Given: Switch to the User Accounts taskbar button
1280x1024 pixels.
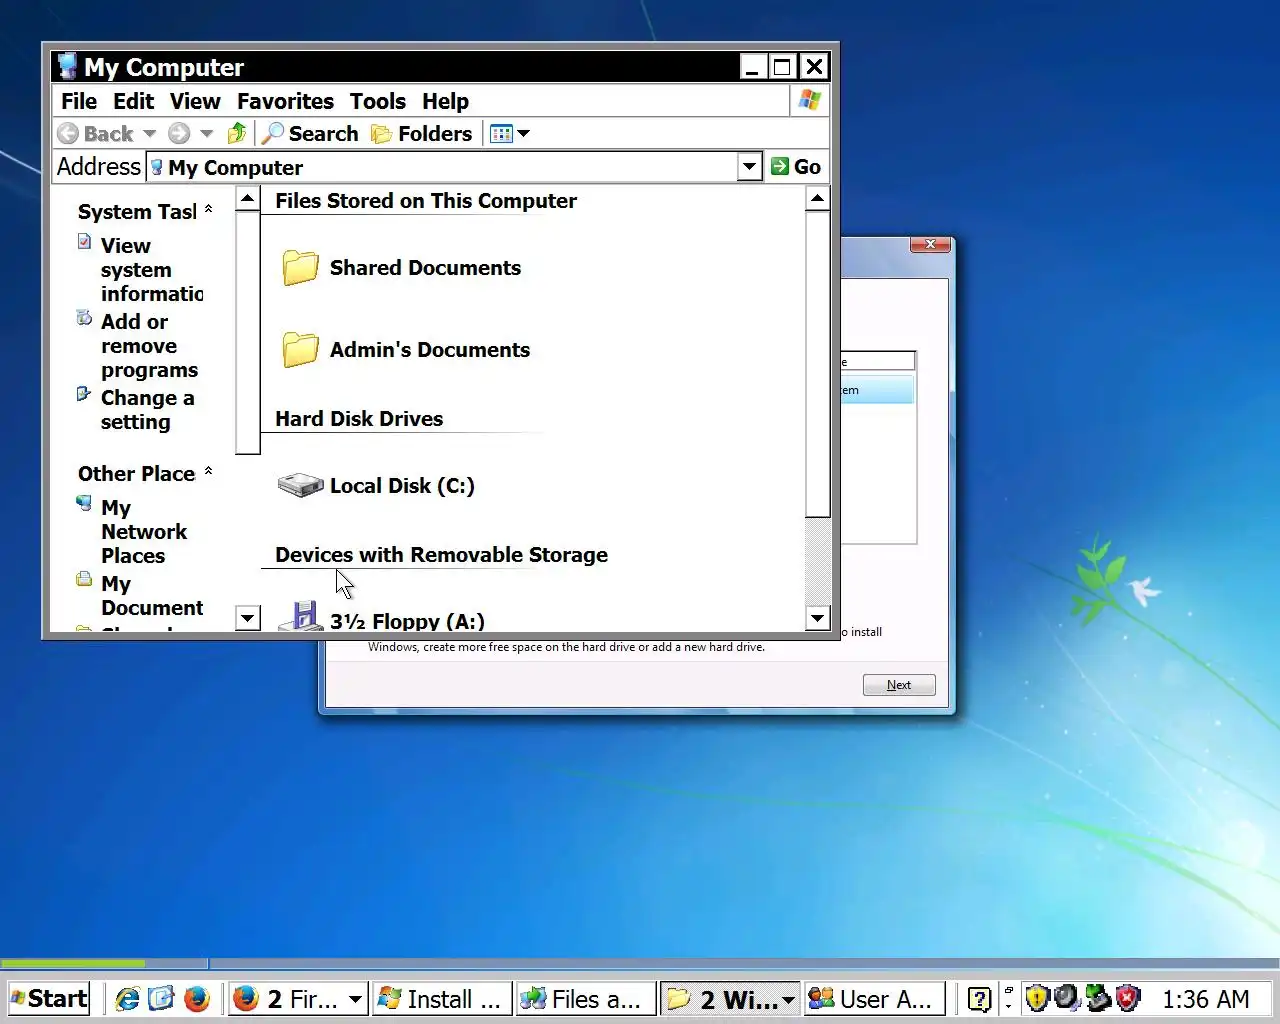Looking at the screenshot, I should pyautogui.click(x=873, y=998).
